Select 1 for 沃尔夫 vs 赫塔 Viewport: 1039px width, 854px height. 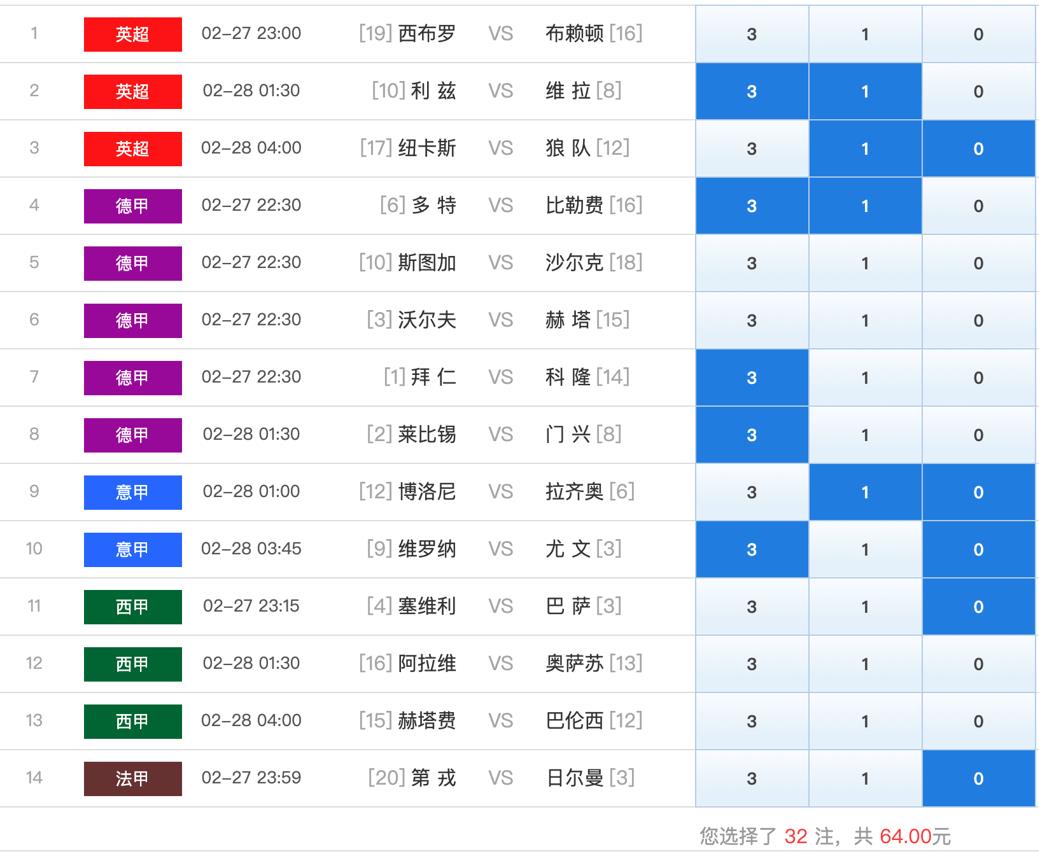point(865,321)
